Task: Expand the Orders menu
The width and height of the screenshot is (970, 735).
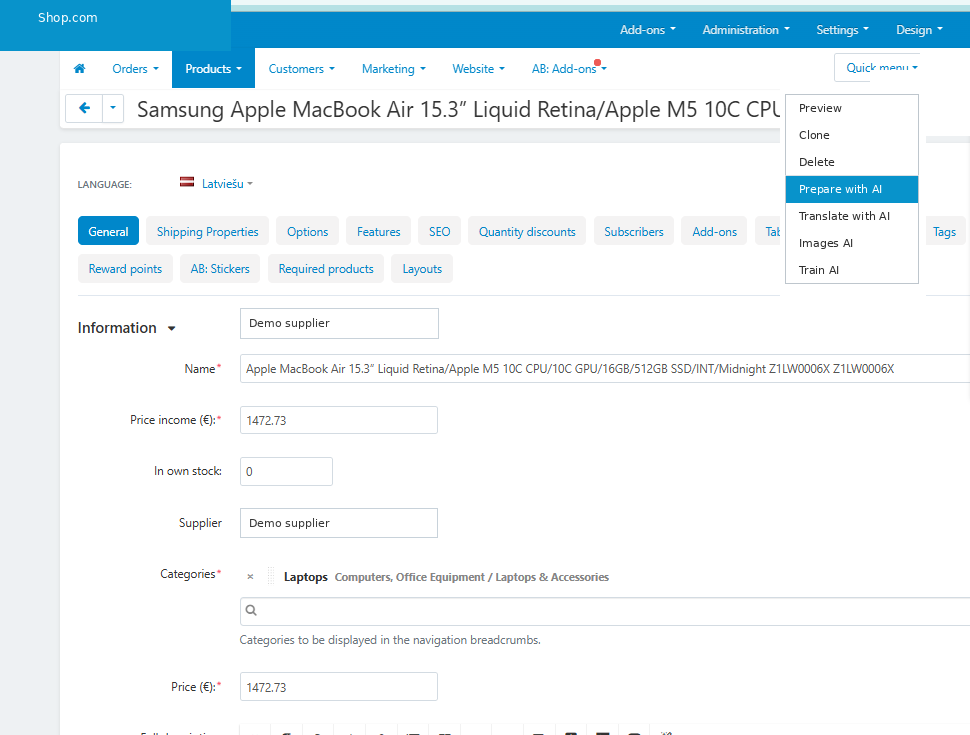Action: tap(135, 69)
